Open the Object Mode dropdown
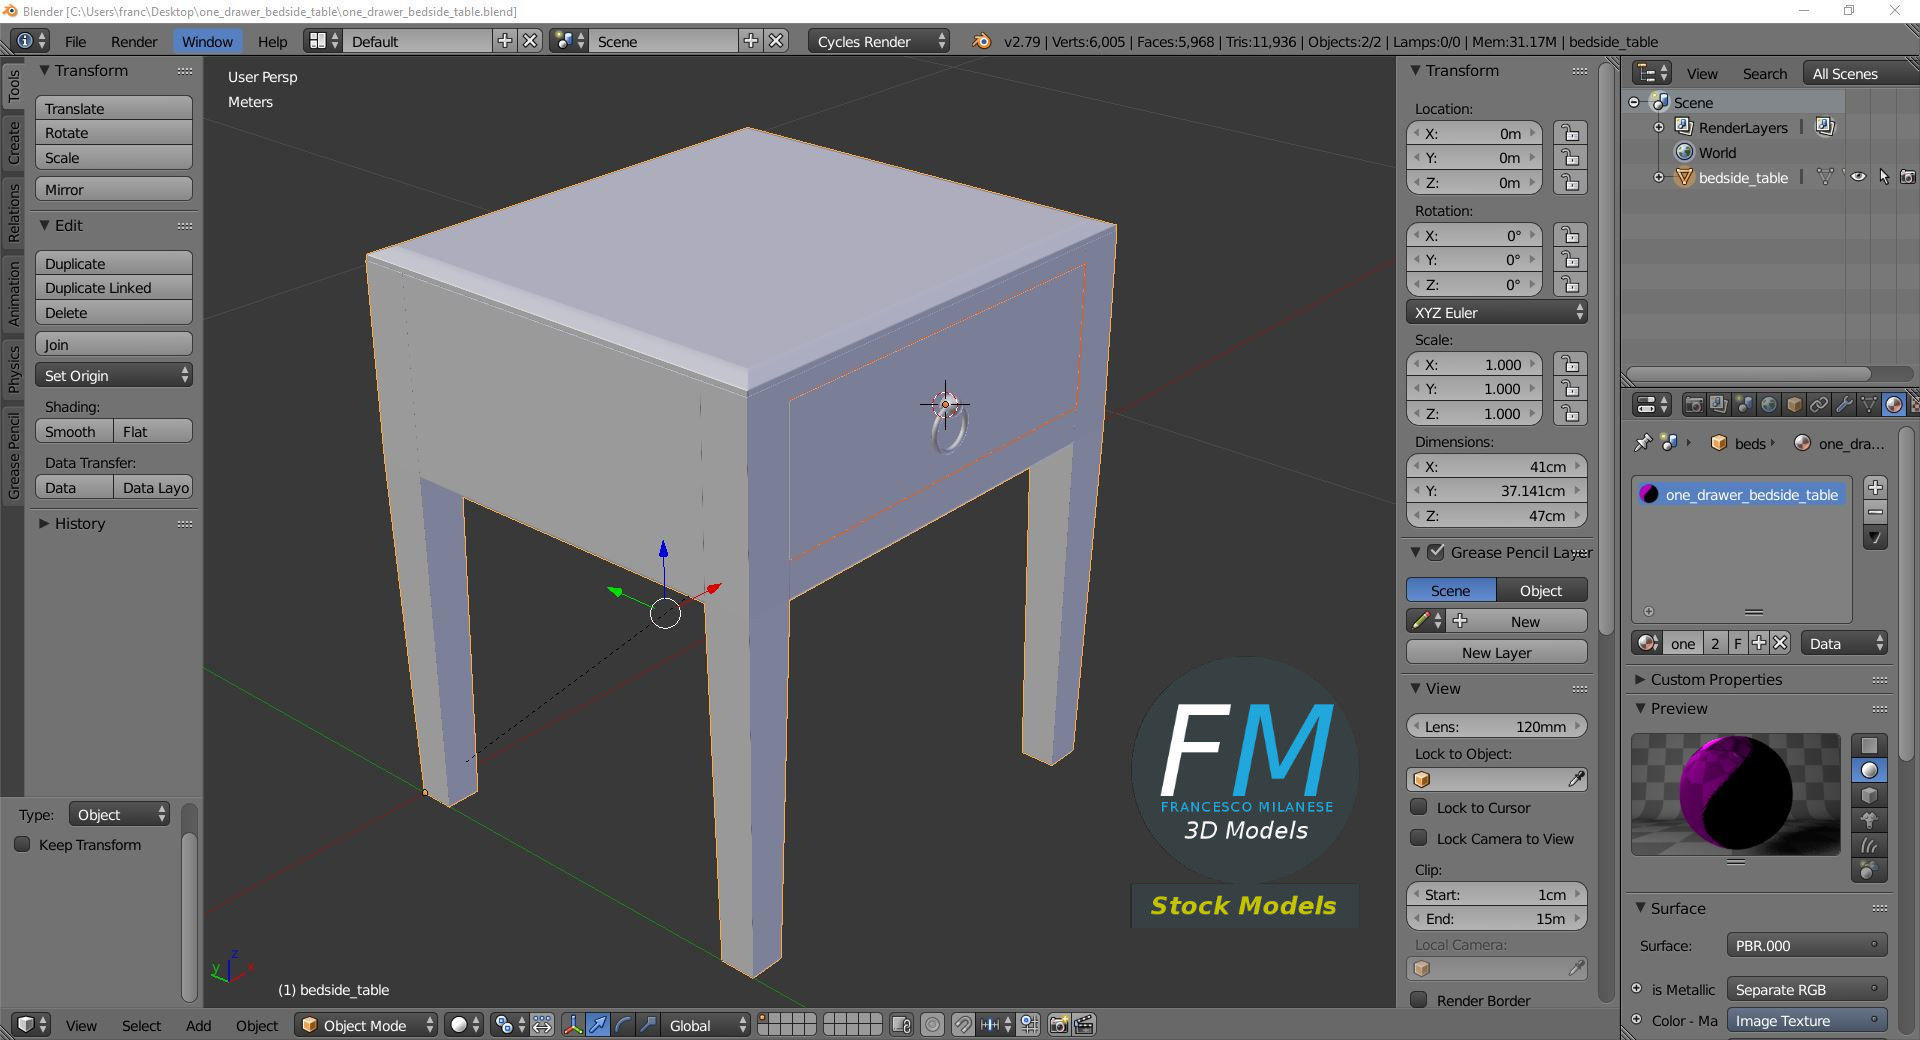Image resolution: width=1920 pixels, height=1040 pixels. click(x=366, y=1025)
